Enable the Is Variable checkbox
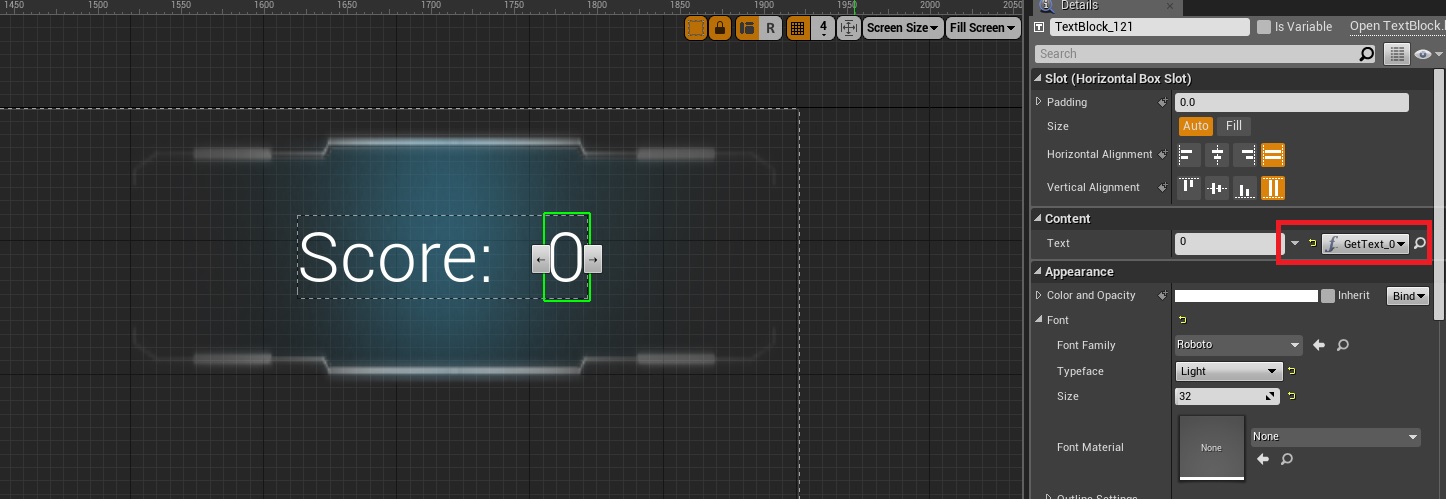The width and height of the screenshot is (1446, 499). [x=1264, y=27]
